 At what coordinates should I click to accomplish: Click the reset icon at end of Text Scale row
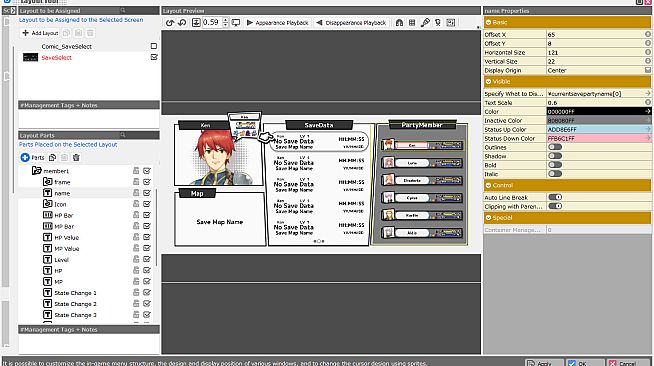pyautogui.click(x=648, y=102)
